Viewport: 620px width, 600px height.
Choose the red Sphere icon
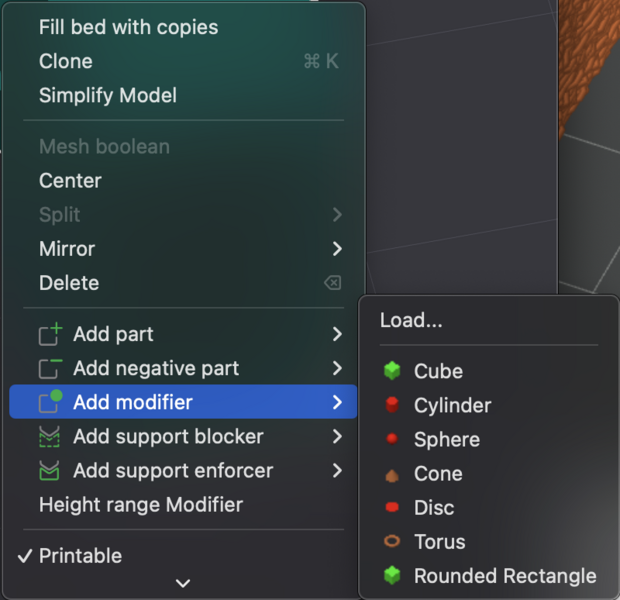click(x=392, y=439)
